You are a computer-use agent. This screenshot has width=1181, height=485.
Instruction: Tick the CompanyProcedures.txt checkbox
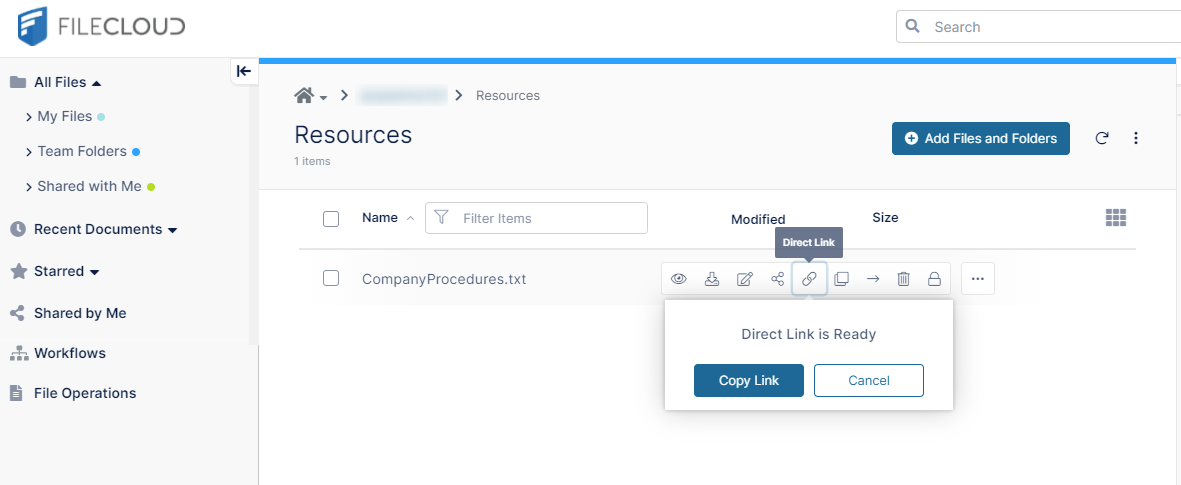click(331, 278)
